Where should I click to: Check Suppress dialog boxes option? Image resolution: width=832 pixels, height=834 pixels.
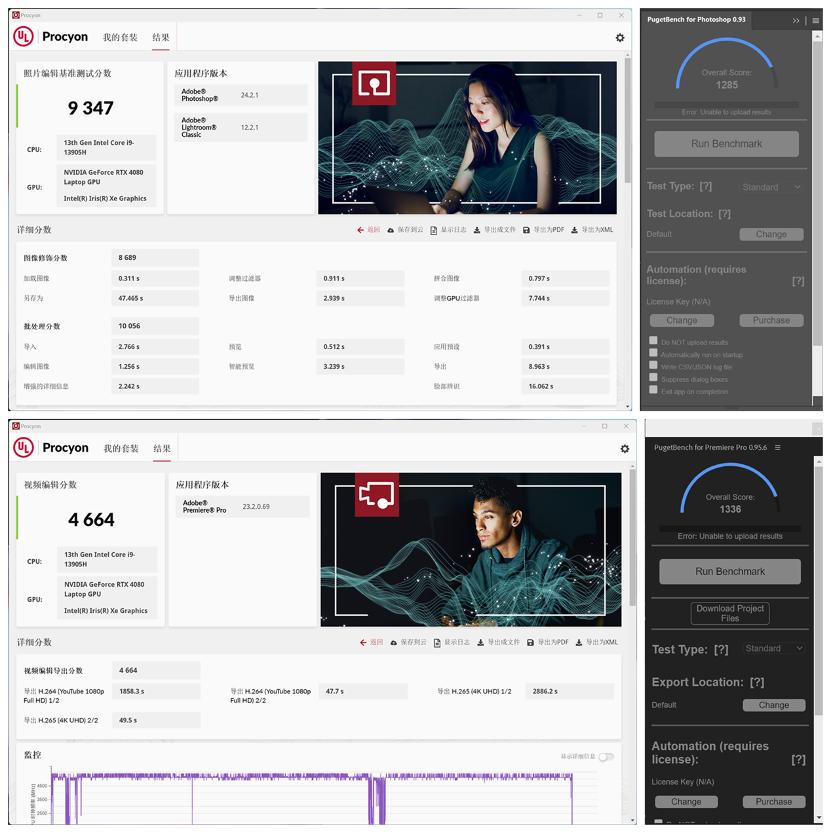tap(653, 379)
